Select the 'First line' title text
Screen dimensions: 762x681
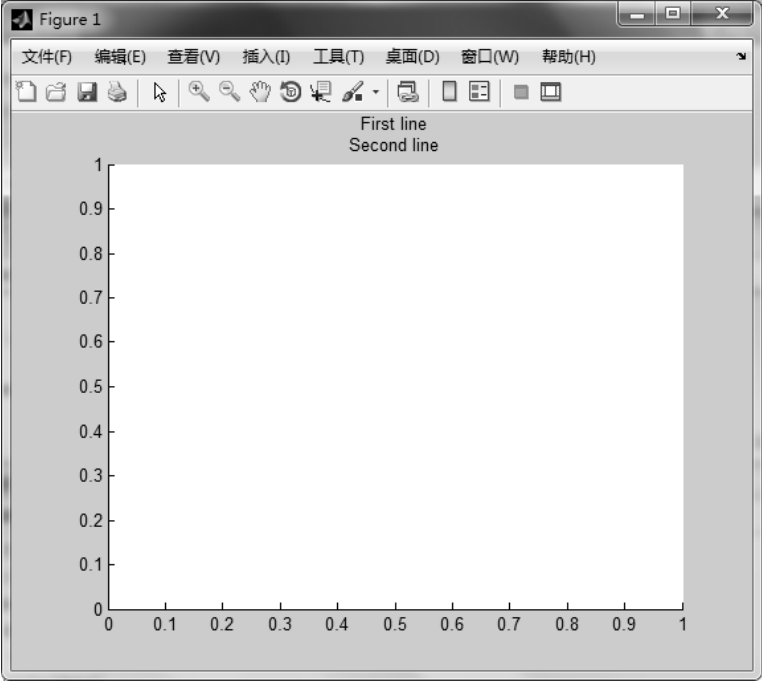tap(393, 124)
